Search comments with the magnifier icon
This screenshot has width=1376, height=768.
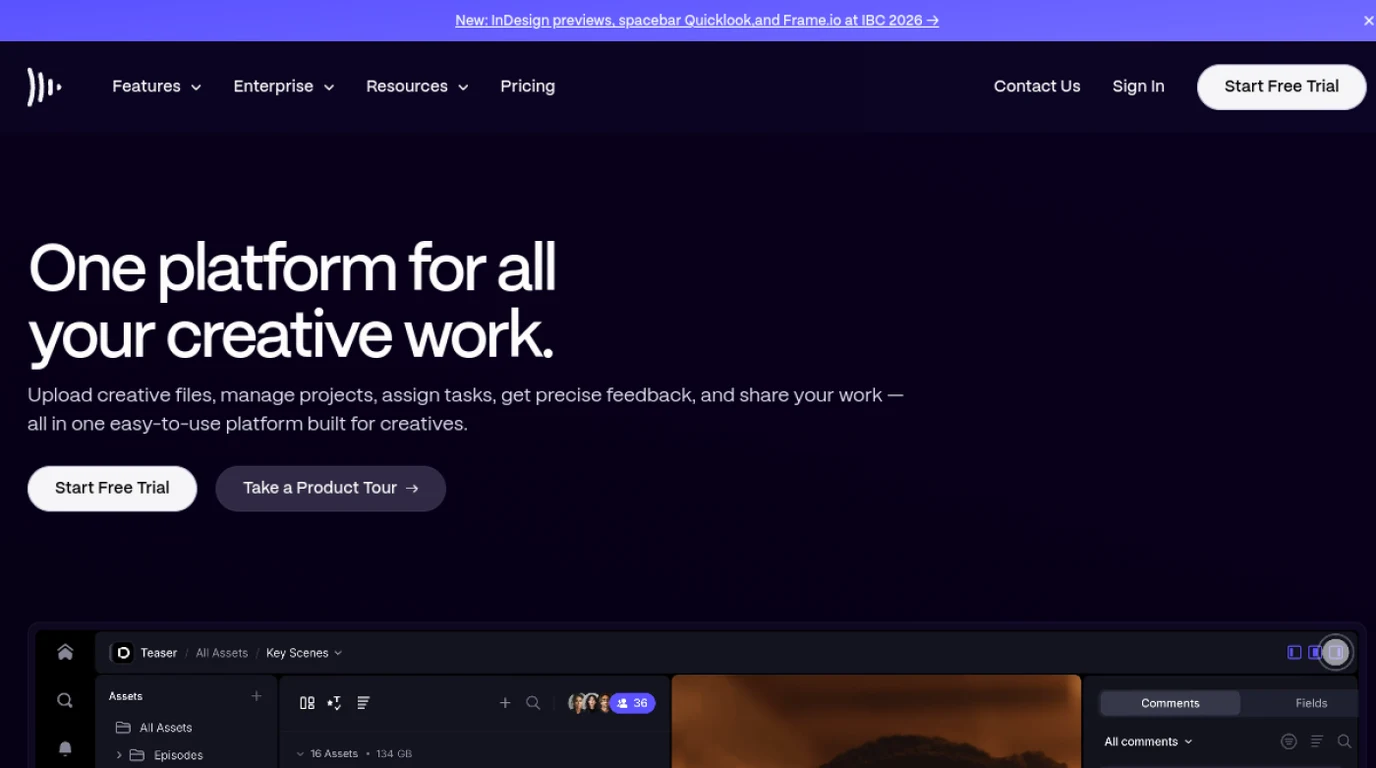tap(1344, 741)
